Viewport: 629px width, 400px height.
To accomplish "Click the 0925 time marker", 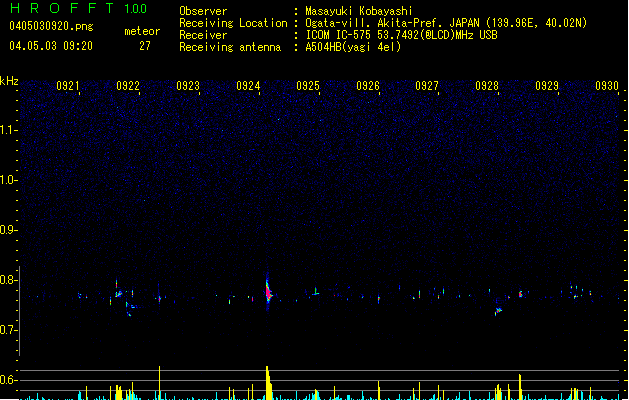I will pos(308,86).
